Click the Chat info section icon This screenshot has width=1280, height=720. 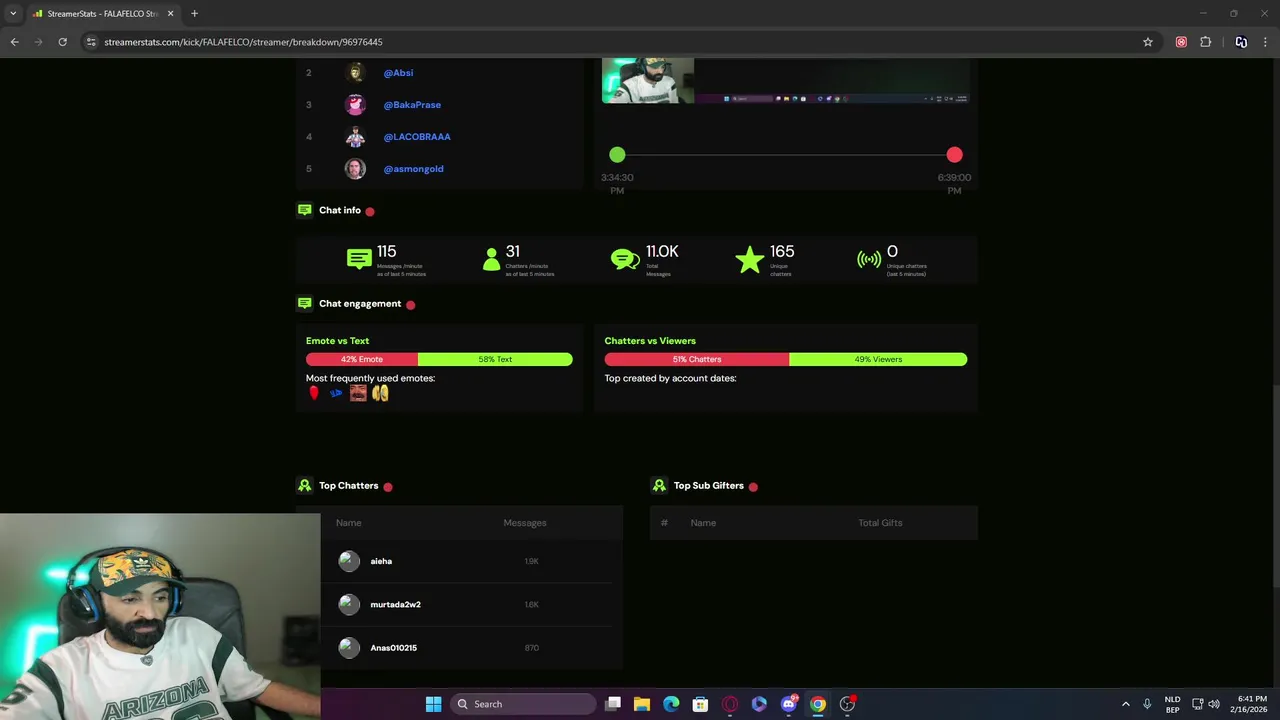tap(304, 210)
